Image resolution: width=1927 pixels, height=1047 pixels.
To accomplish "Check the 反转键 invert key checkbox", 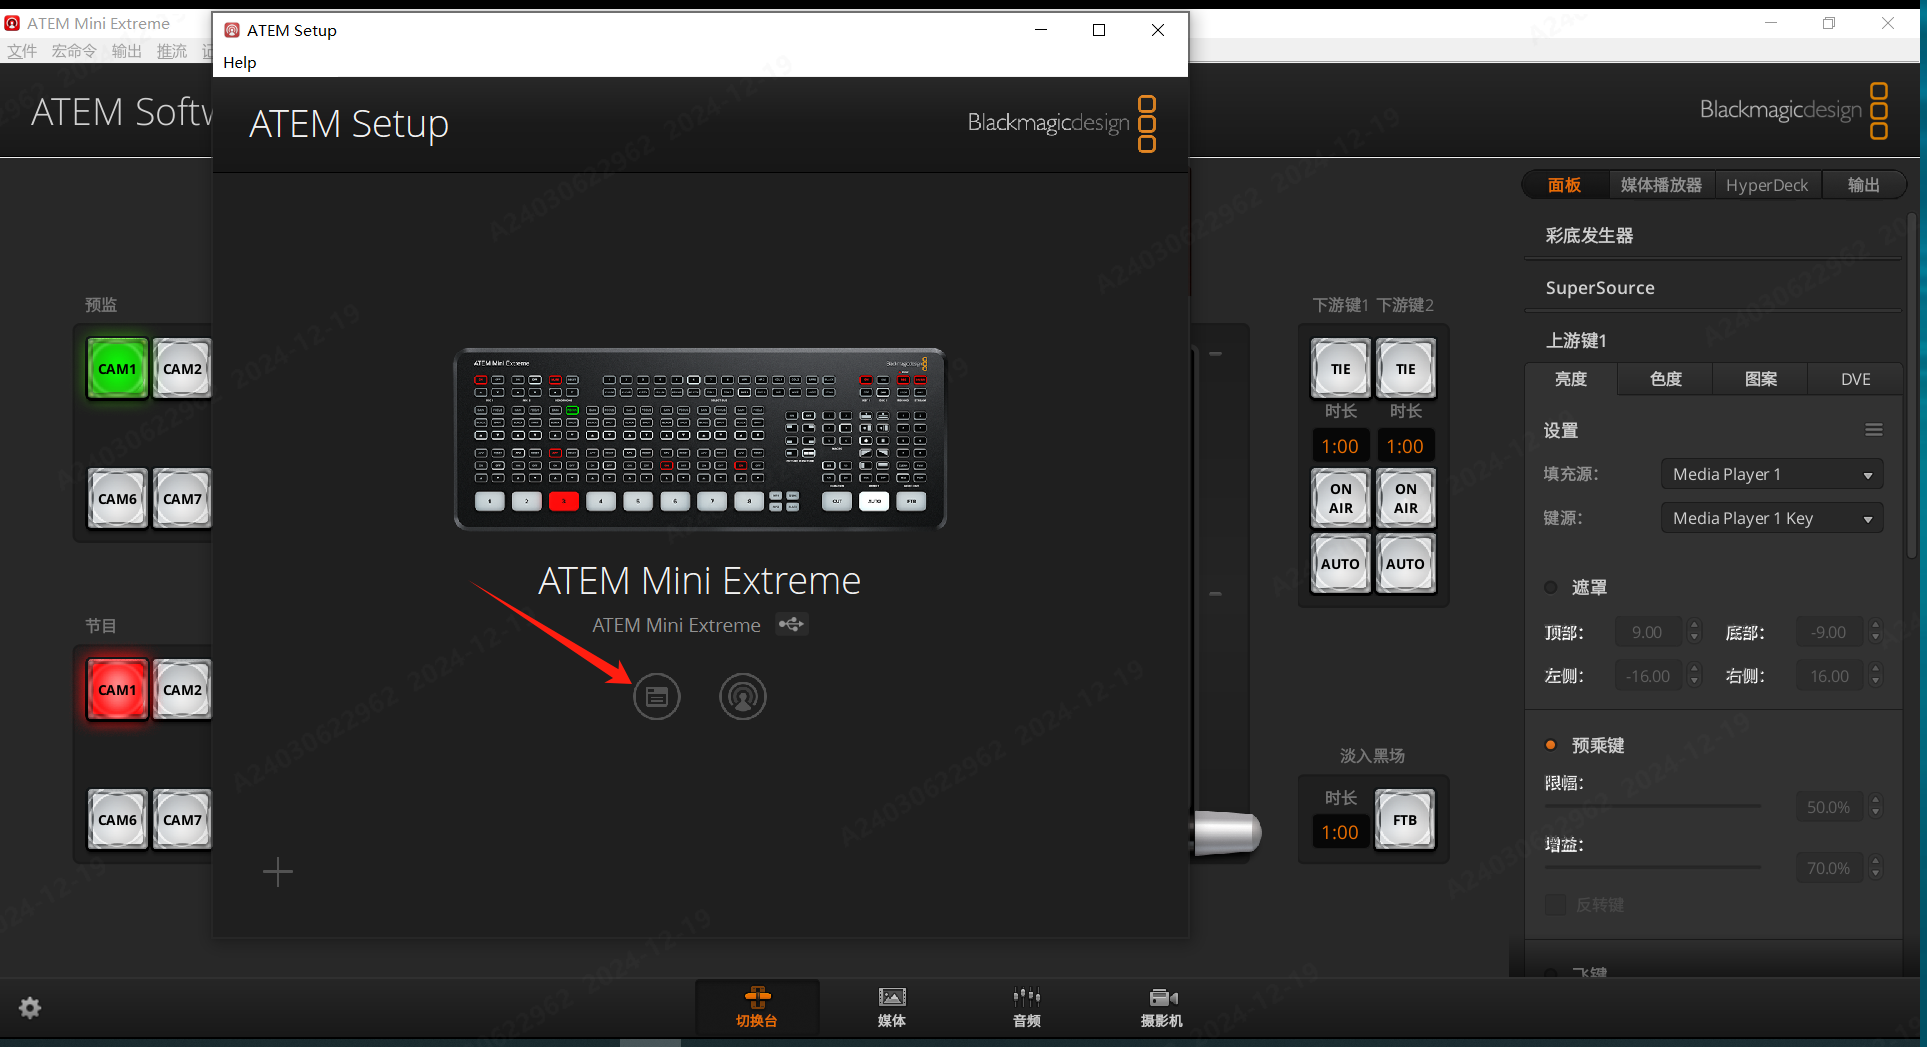I will point(1555,905).
